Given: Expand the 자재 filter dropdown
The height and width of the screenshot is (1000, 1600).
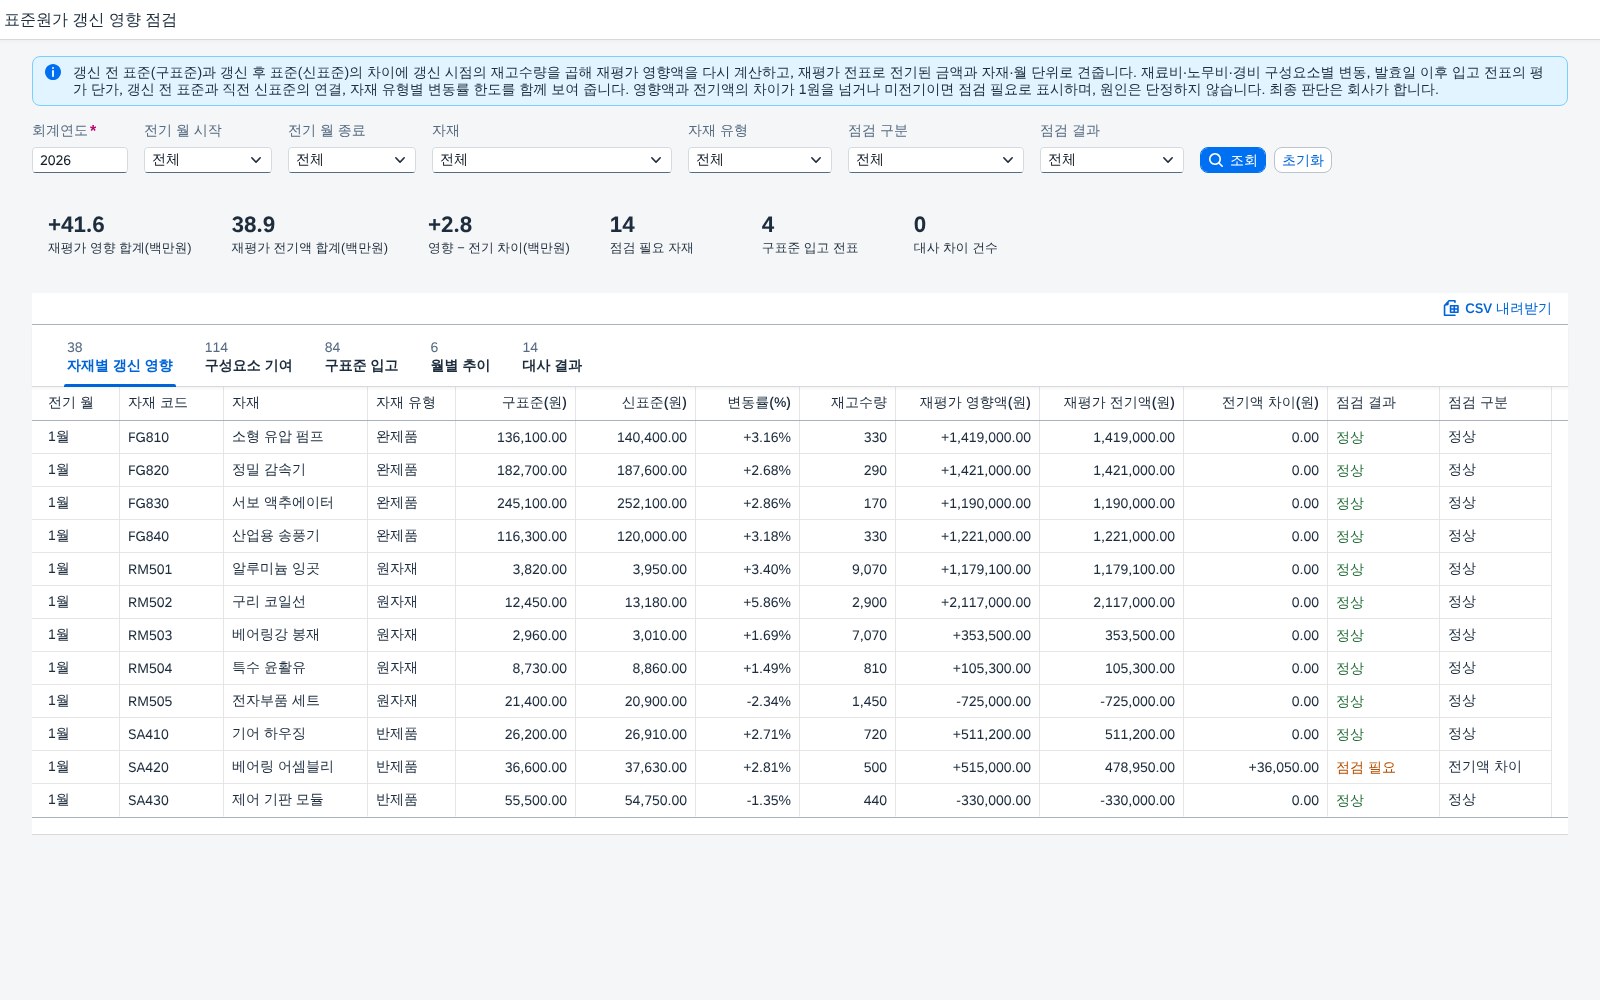Looking at the screenshot, I should pos(552,160).
